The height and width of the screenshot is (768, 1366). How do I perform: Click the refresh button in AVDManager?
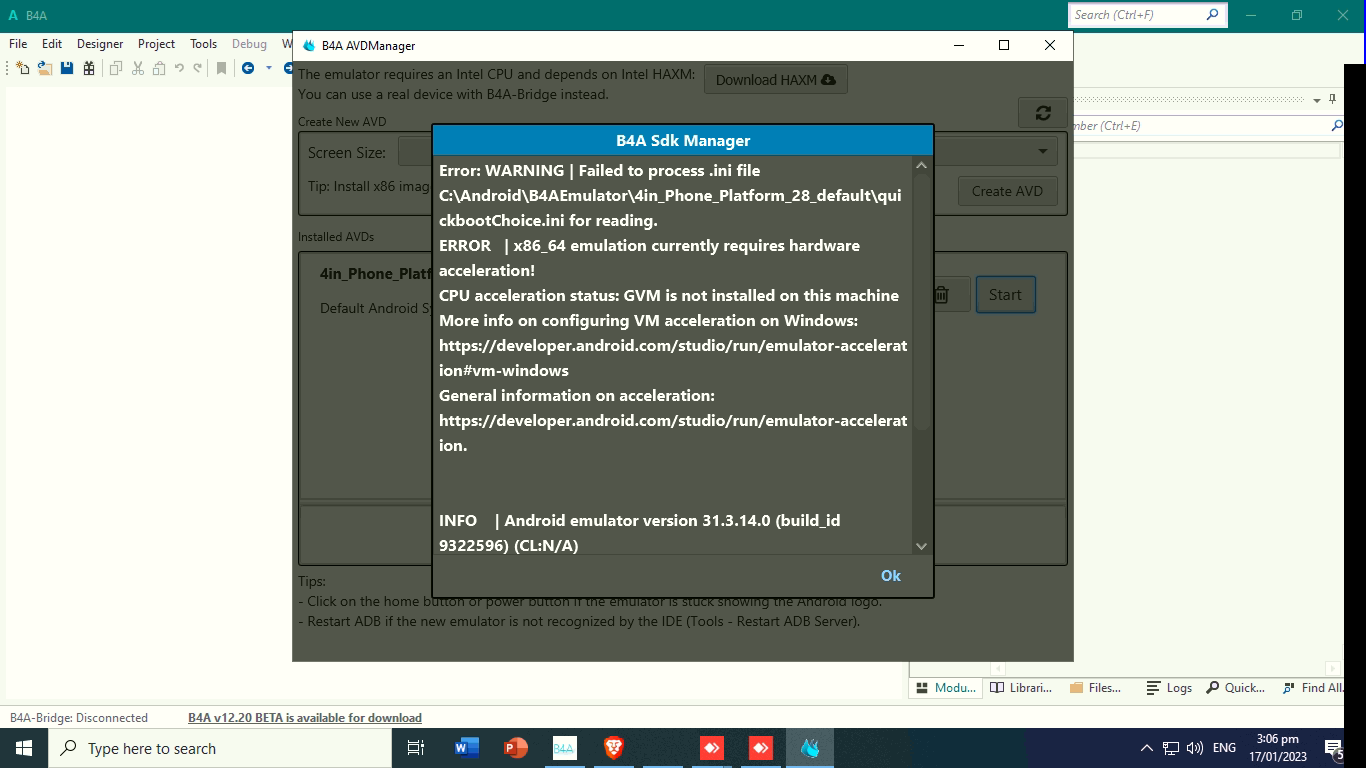(1043, 113)
